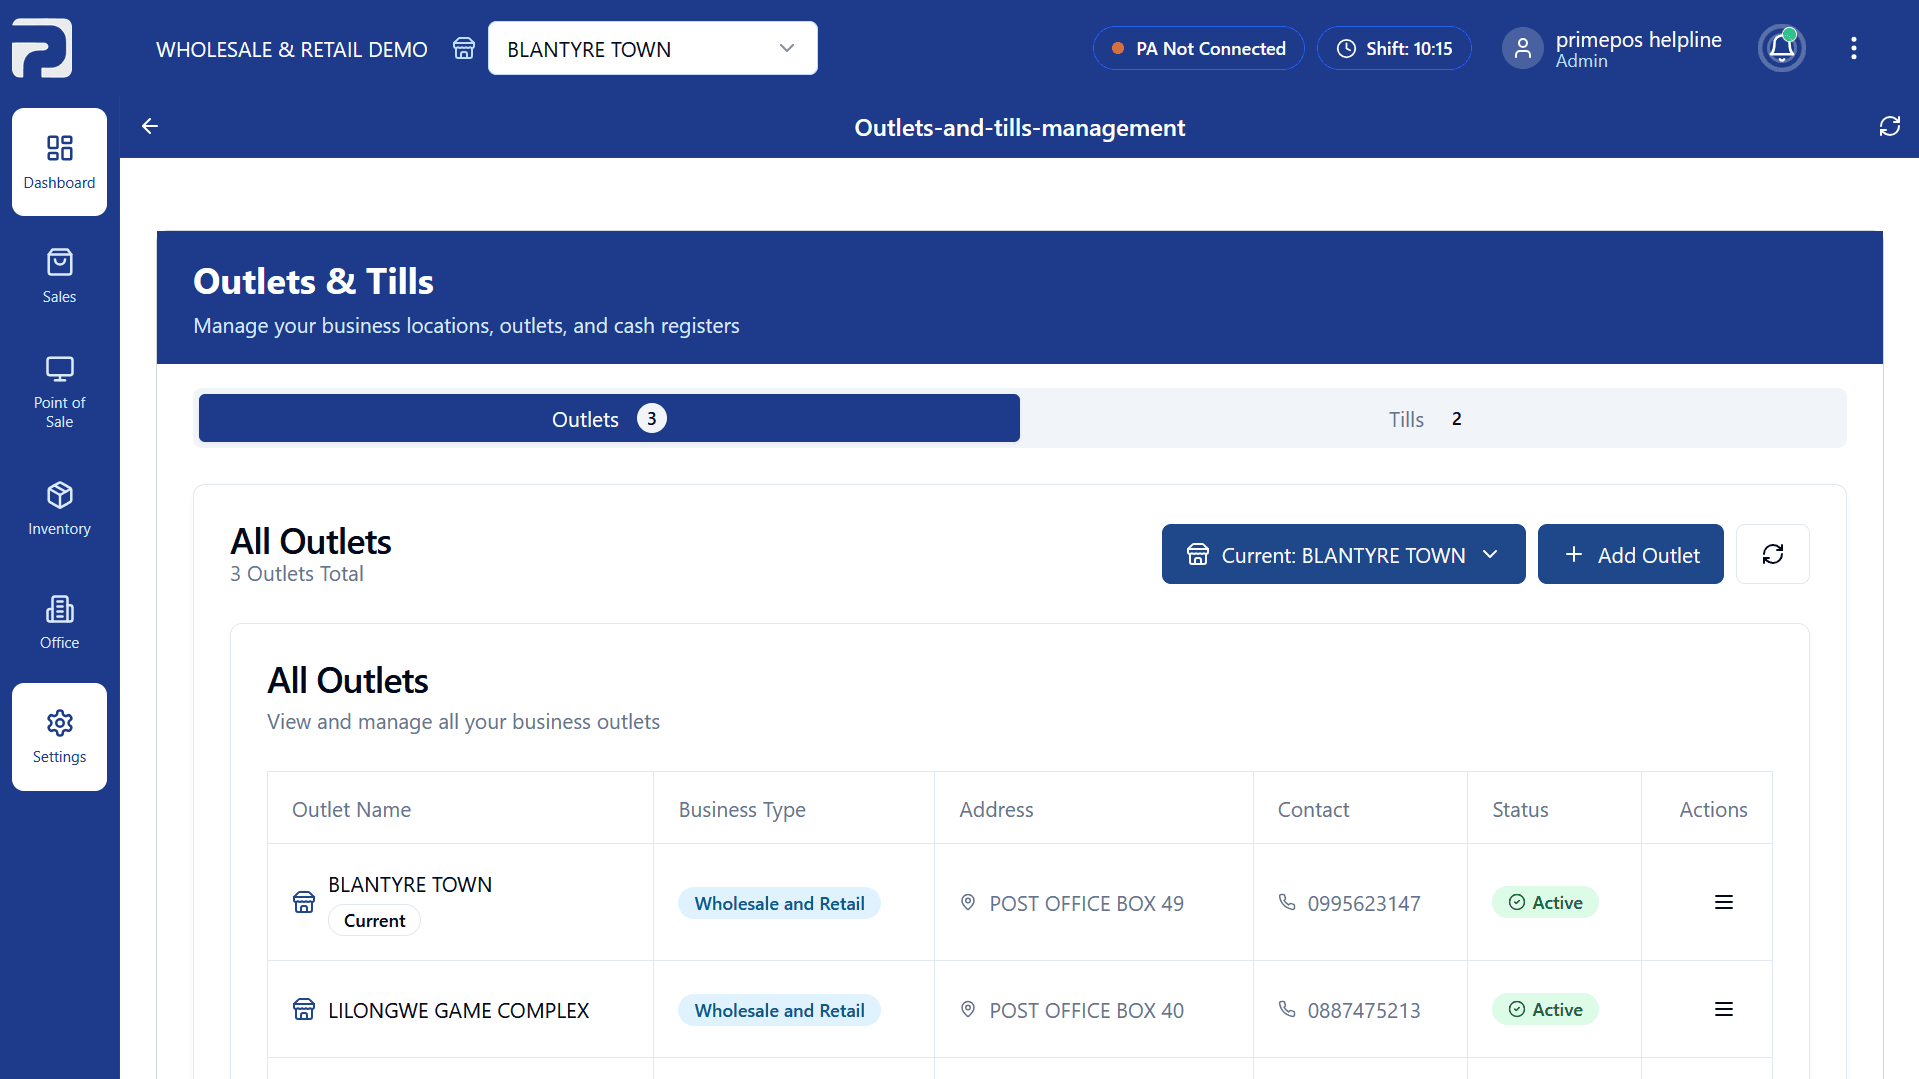Click location pin for POST OFFICE BOX 49
This screenshot has height=1079, width=1919.
pyautogui.click(x=967, y=902)
